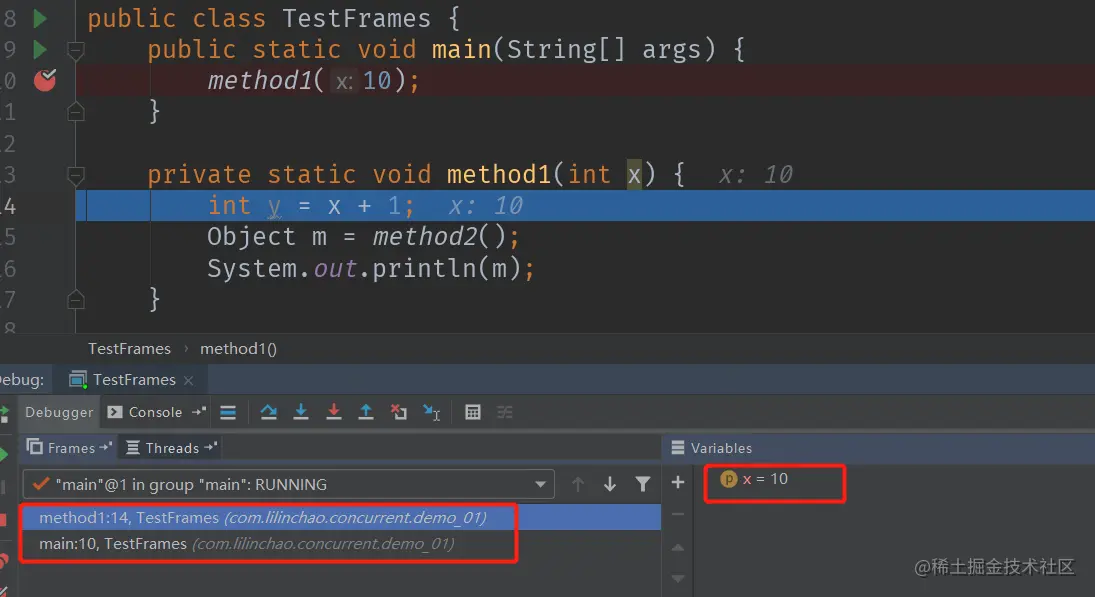Click the pin arrow beside Frames tab
Image resolution: width=1095 pixels, height=597 pixels.
pos(106,447)
